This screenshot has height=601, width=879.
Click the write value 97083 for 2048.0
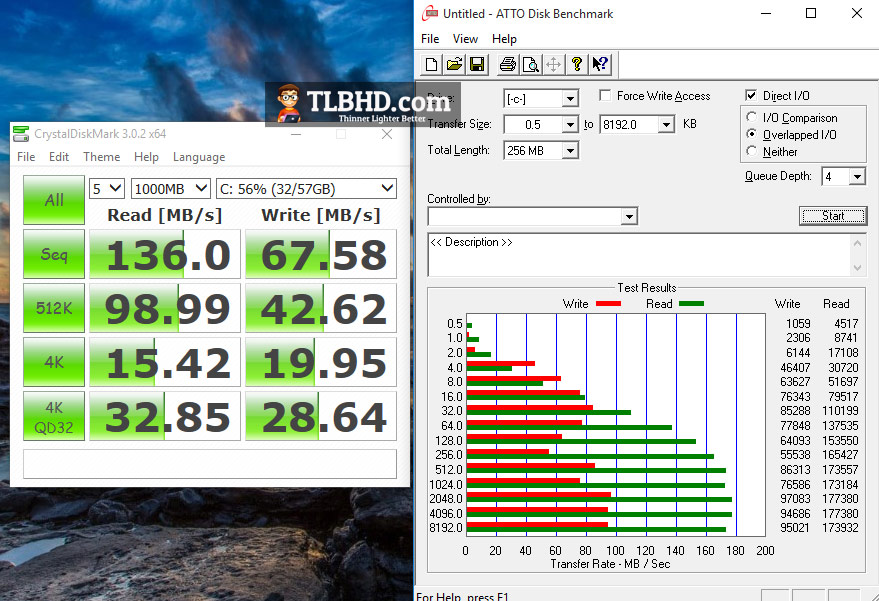click(x=795, y=499)
